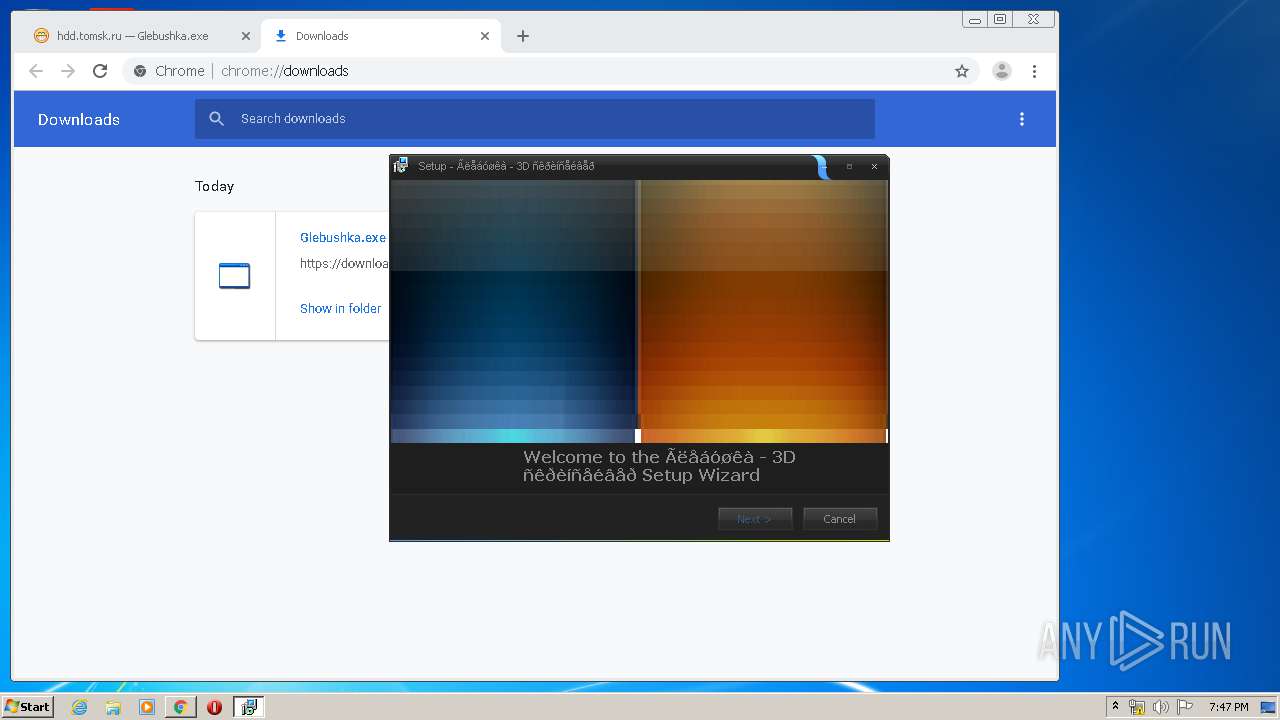Viewport: 1280px width, 720px height.
Task: Click the 7:47 PM clock
Action: click(1228, 707)
